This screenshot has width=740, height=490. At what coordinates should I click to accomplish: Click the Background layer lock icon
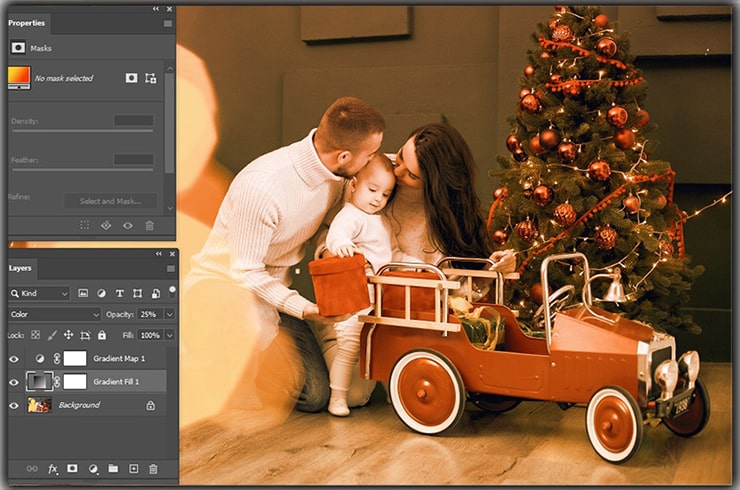tap(151, 405)
